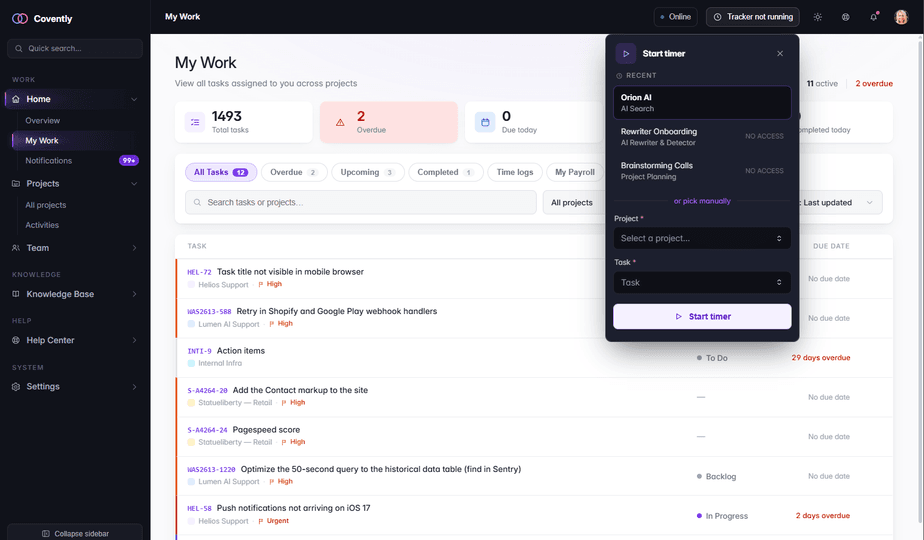This screenshot has width=924, height=540.
Task: Click the Tracker not running button
Action: (x=753, y=17)
